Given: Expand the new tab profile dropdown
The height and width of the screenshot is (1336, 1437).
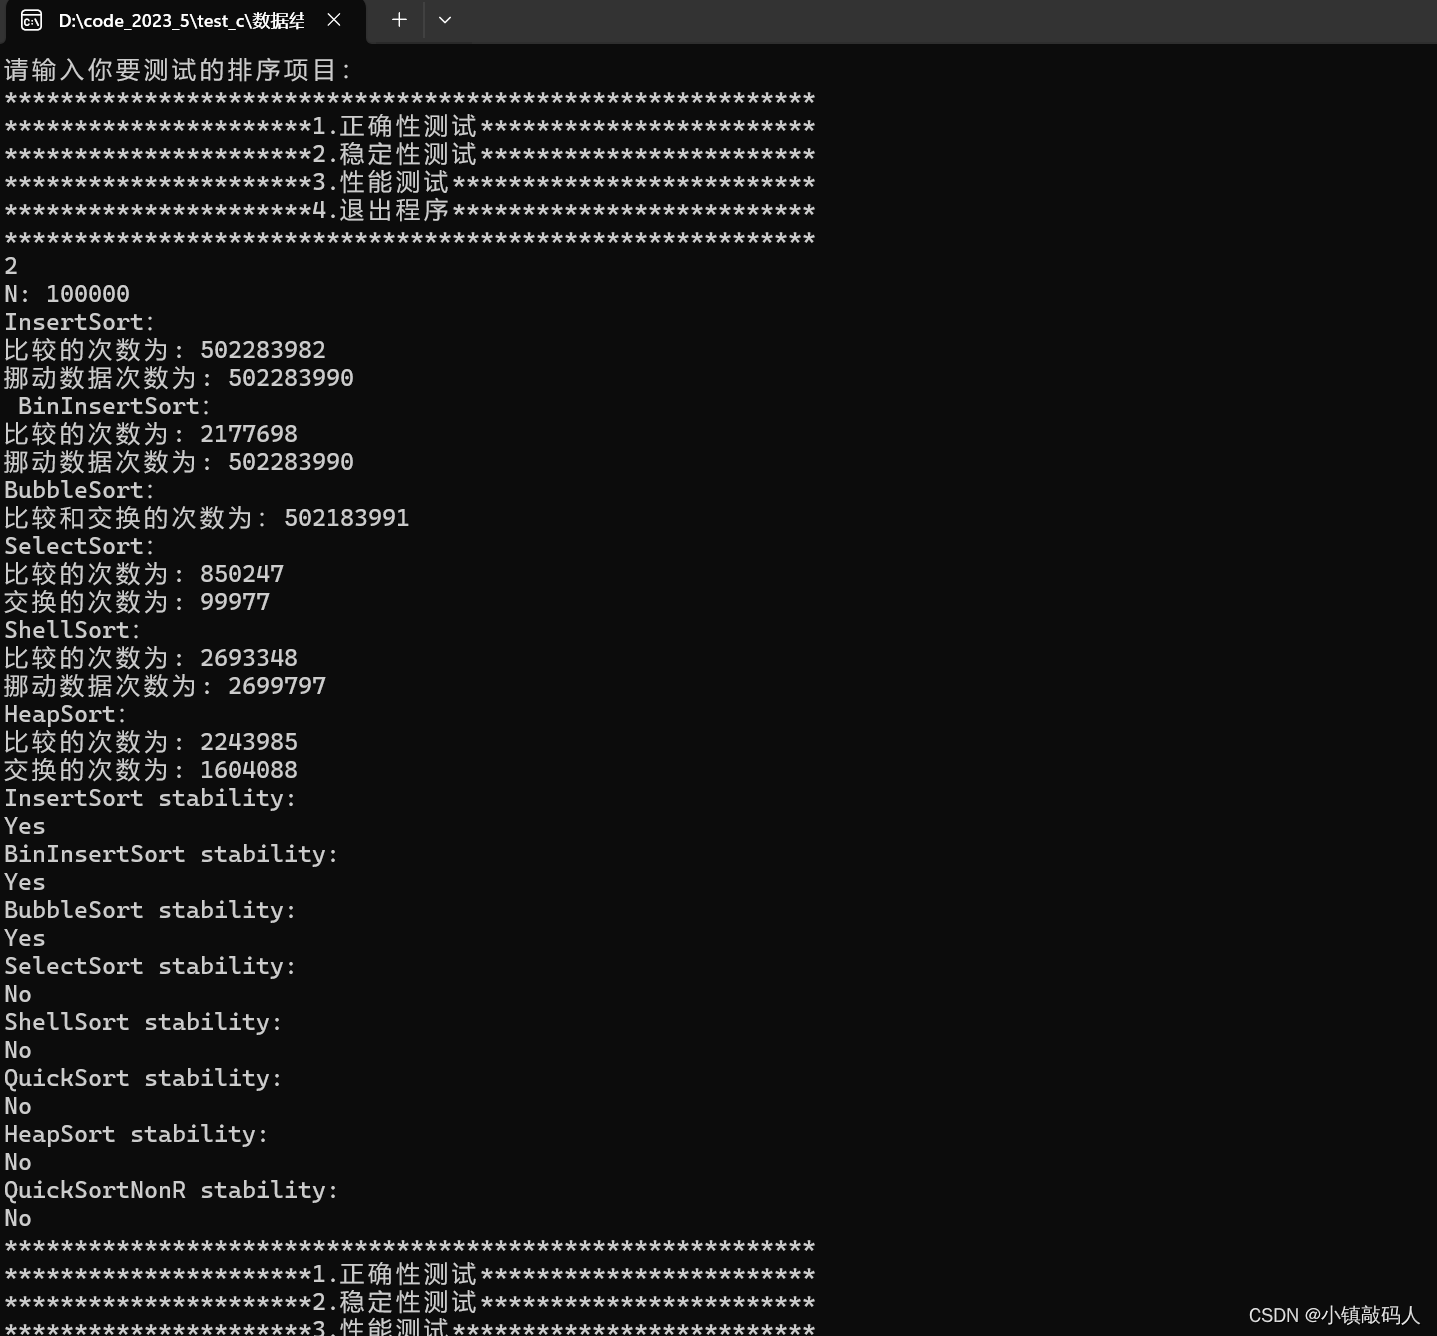Looking at the screenshot, I should [445, 20].
